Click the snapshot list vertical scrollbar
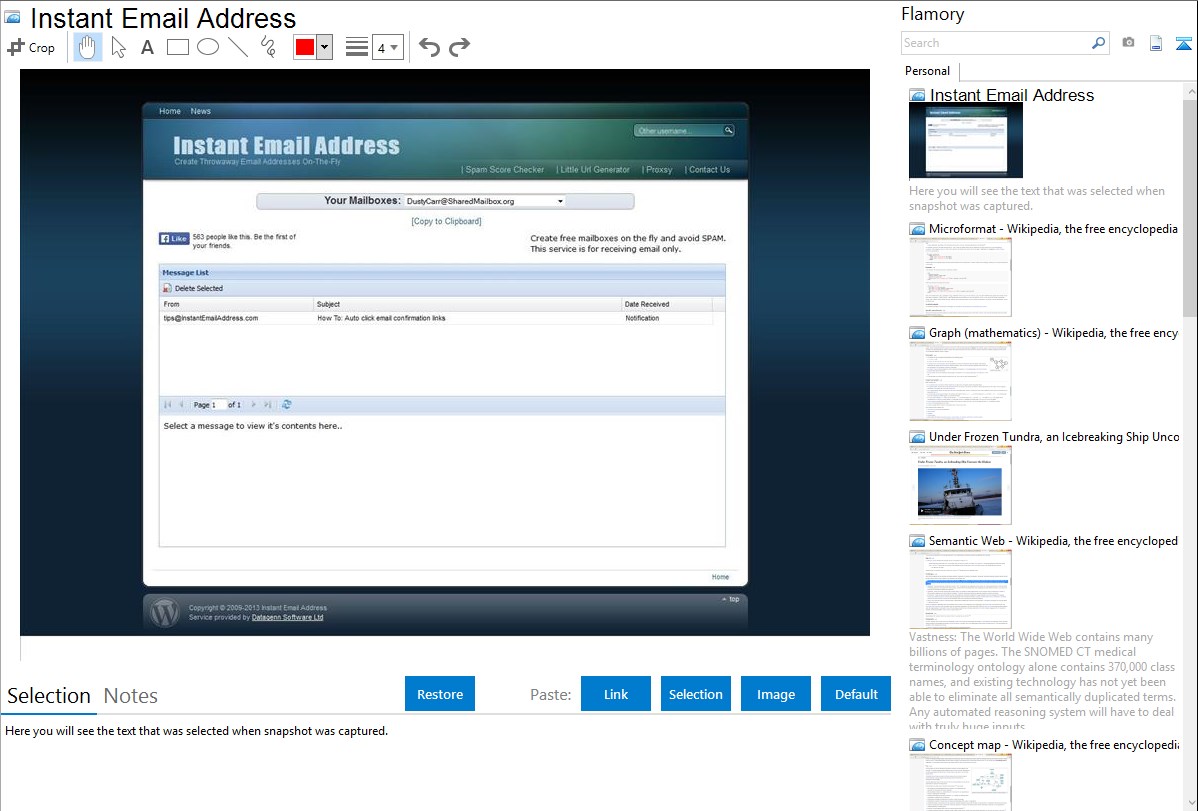1198x811 pixels. tap(1190, 206)
